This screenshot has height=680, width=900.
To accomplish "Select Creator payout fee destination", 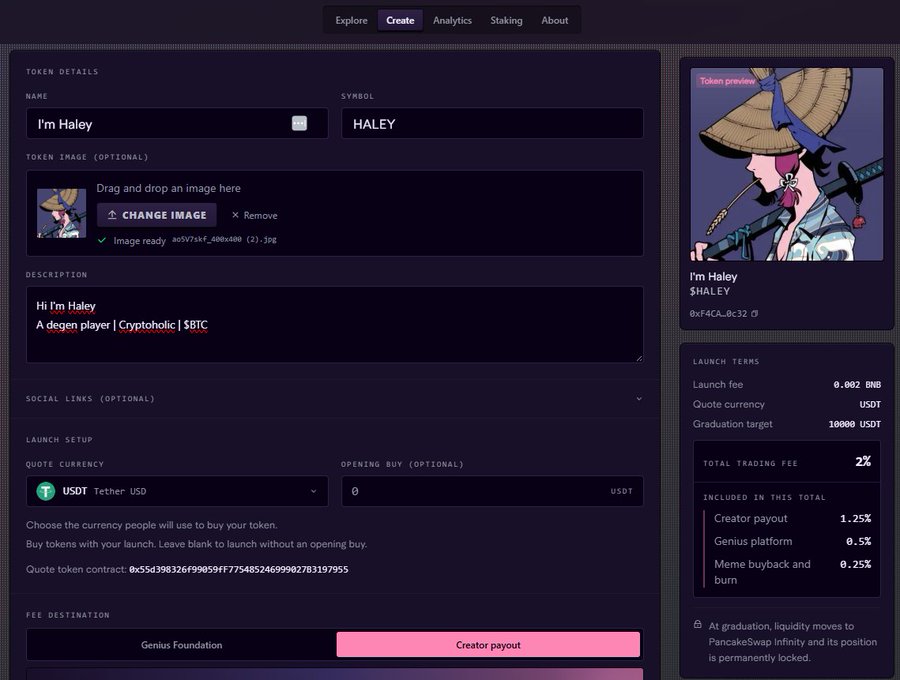I will click(x=488, y=645).
